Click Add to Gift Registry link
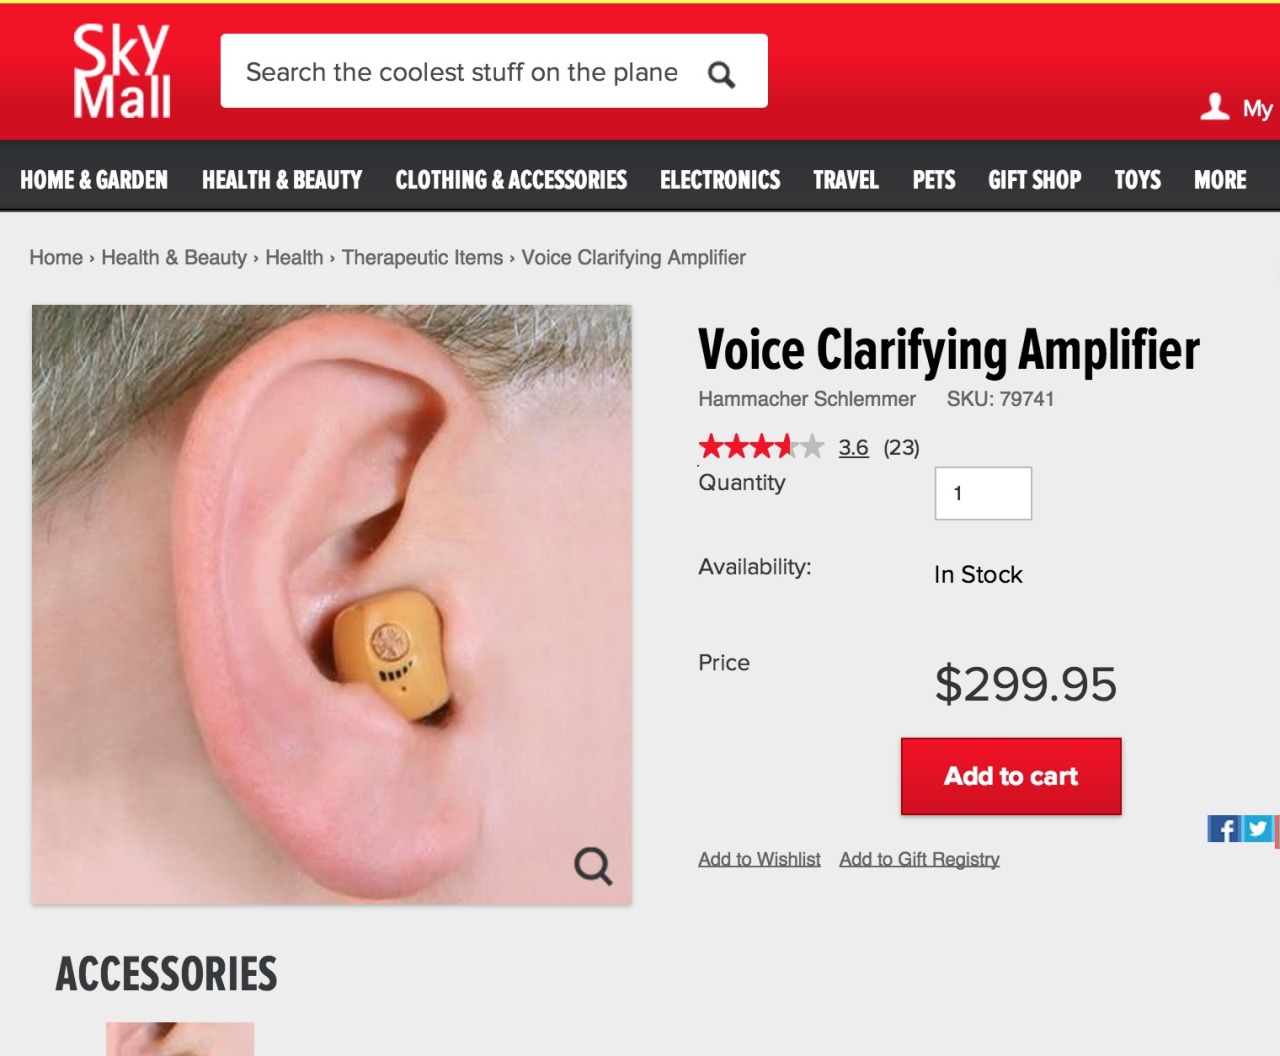The height and width of the screenshot is (1056, 1280). [x=919, y=859]
